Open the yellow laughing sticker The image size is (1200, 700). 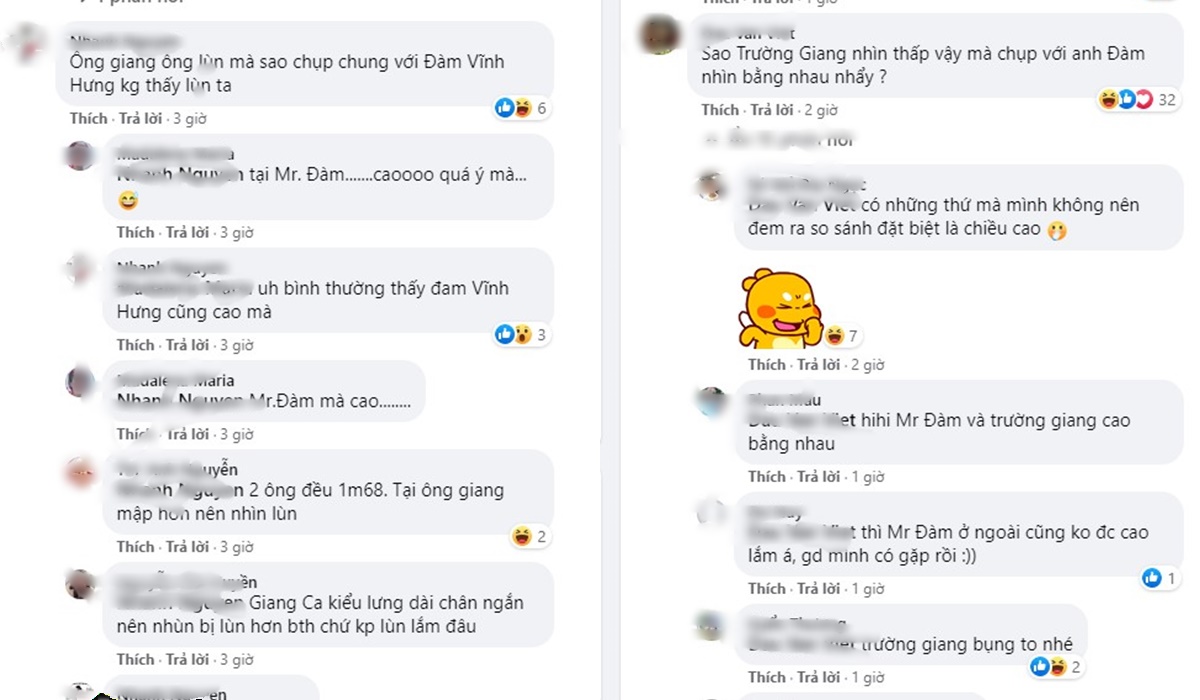780,309
